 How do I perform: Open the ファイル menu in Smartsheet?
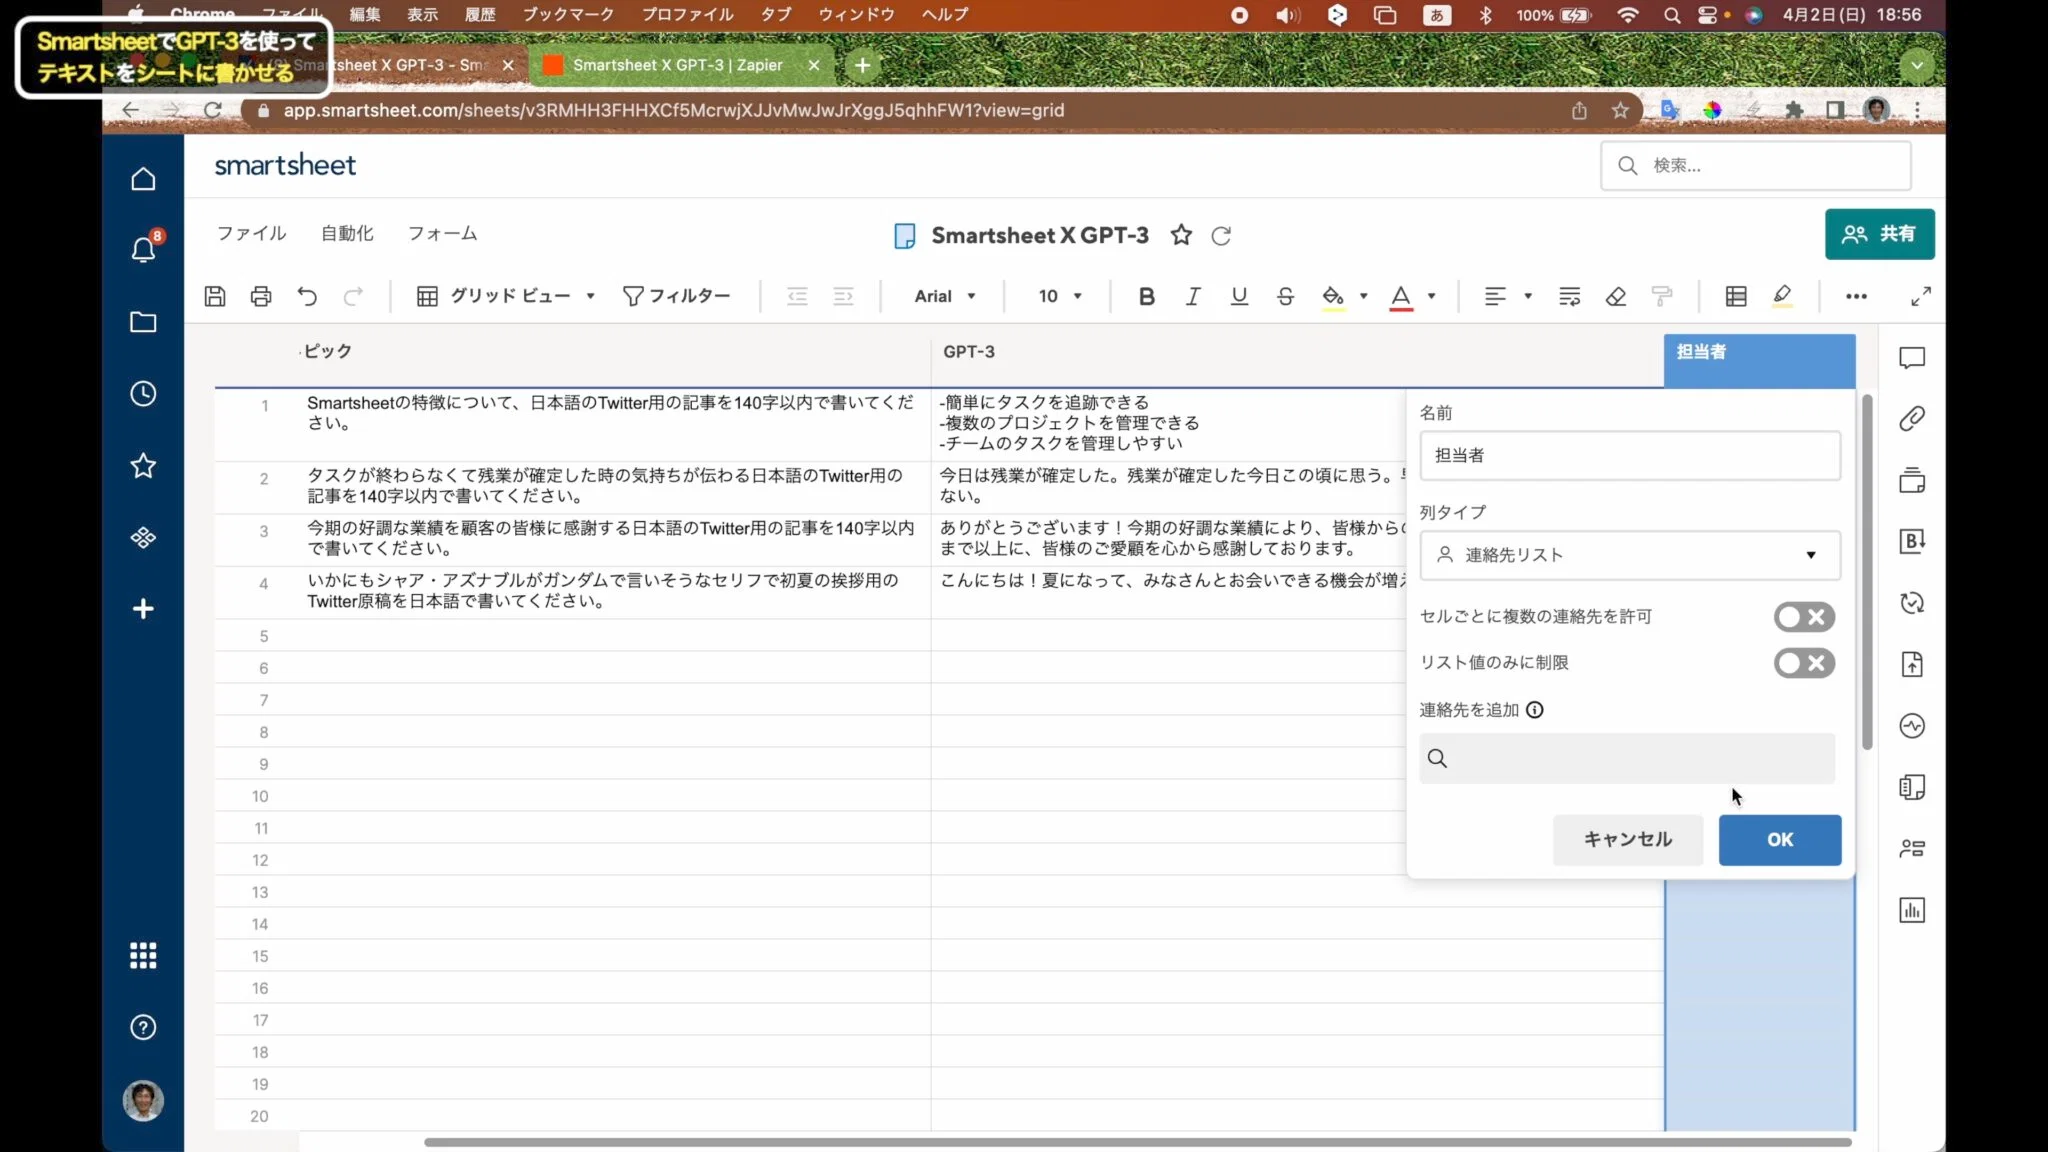(251, 233)
